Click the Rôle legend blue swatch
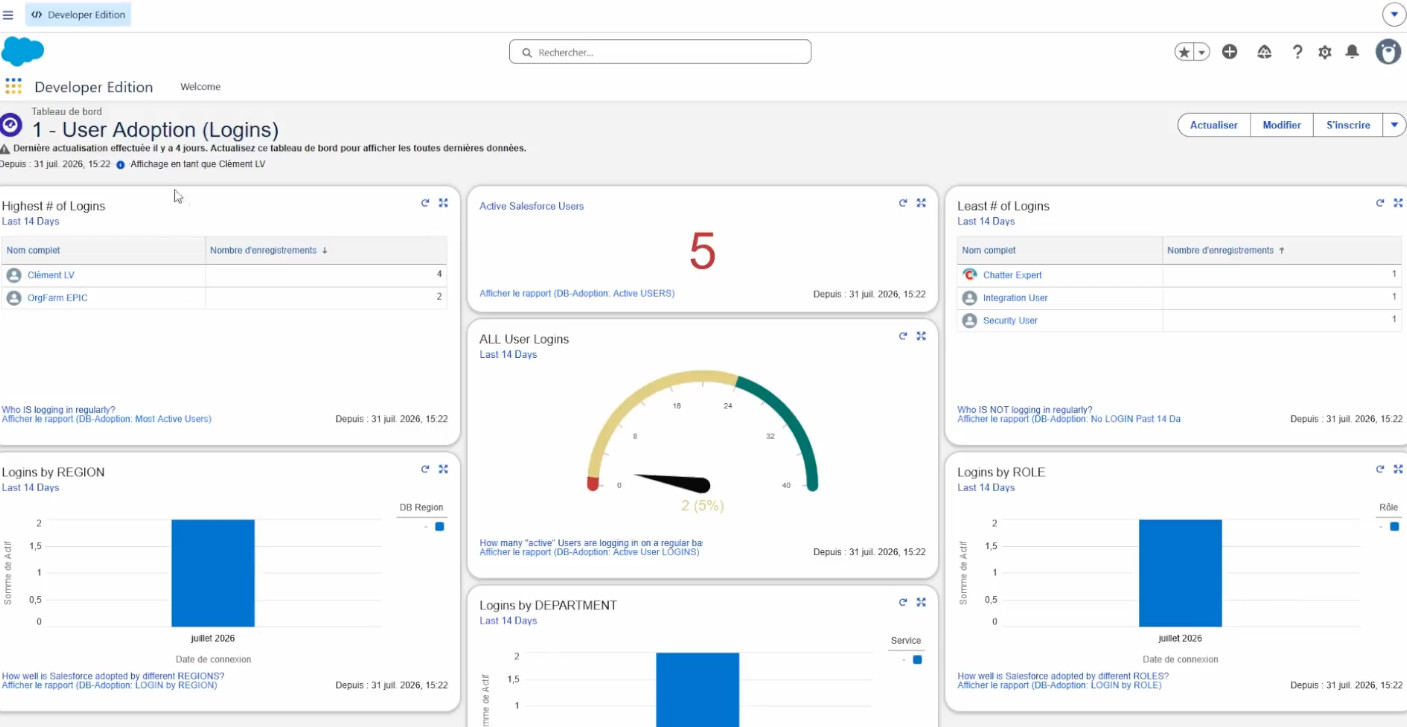Viewport: 1407px width, 727px height. click(1395, 526)
